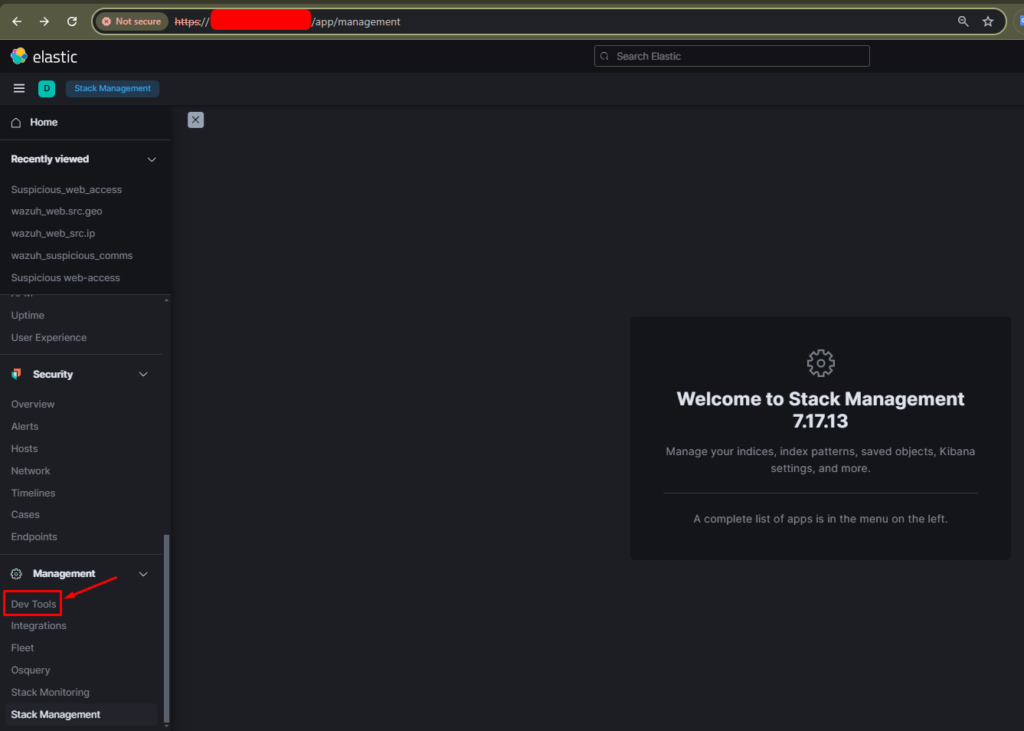Reload the current page
1024x731 pixels.
(72, 22)
